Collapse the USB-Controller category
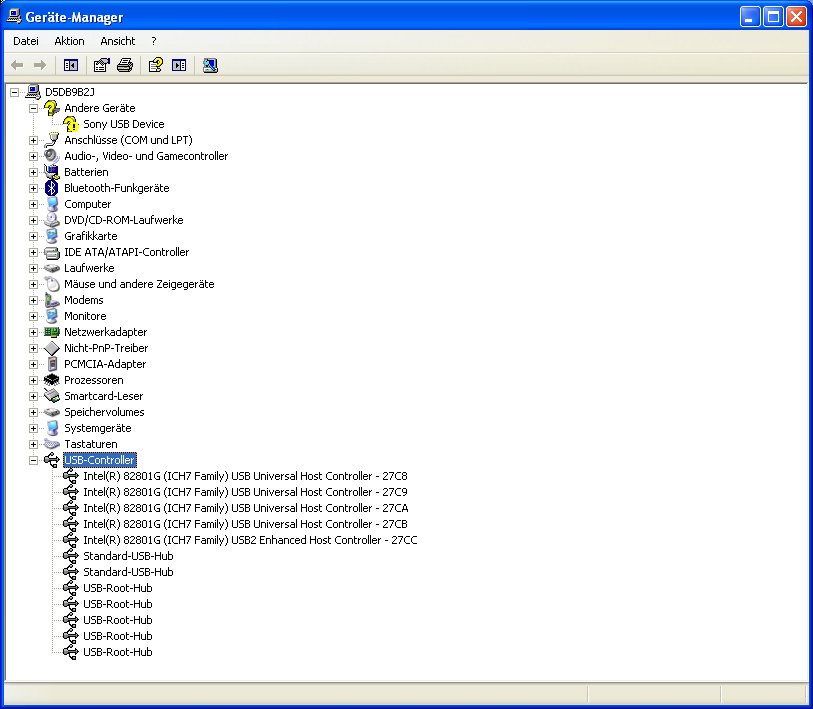Viewport: 813px width, 709px height. coord(33,460)
